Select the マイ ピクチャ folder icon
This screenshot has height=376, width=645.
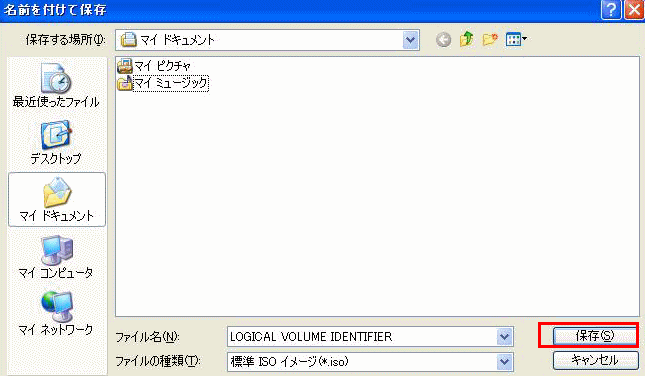coord(125,66)
